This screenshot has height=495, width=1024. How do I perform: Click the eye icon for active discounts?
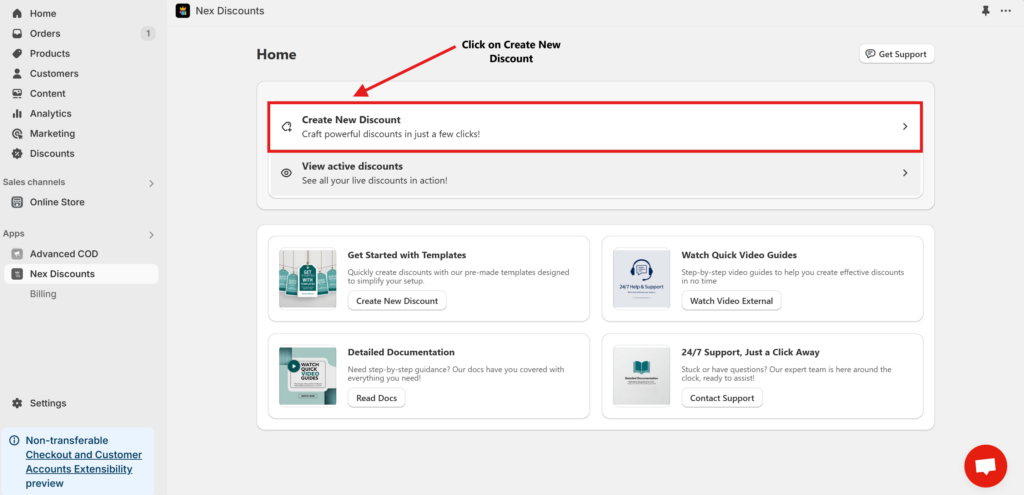click(x=286, y=173)
